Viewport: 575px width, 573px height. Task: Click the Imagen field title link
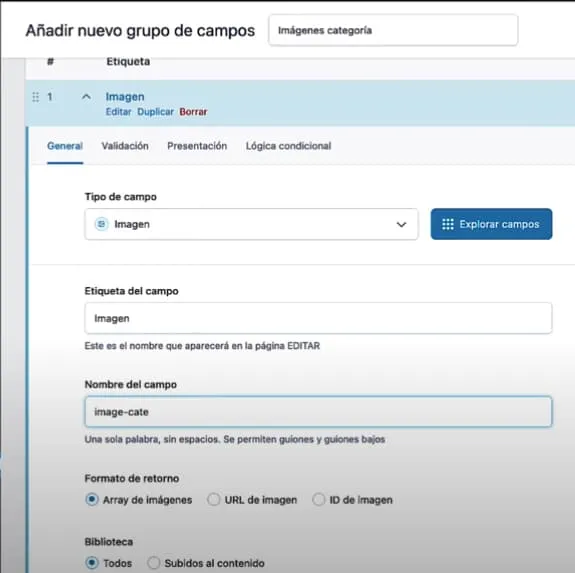tap(125, 97)
